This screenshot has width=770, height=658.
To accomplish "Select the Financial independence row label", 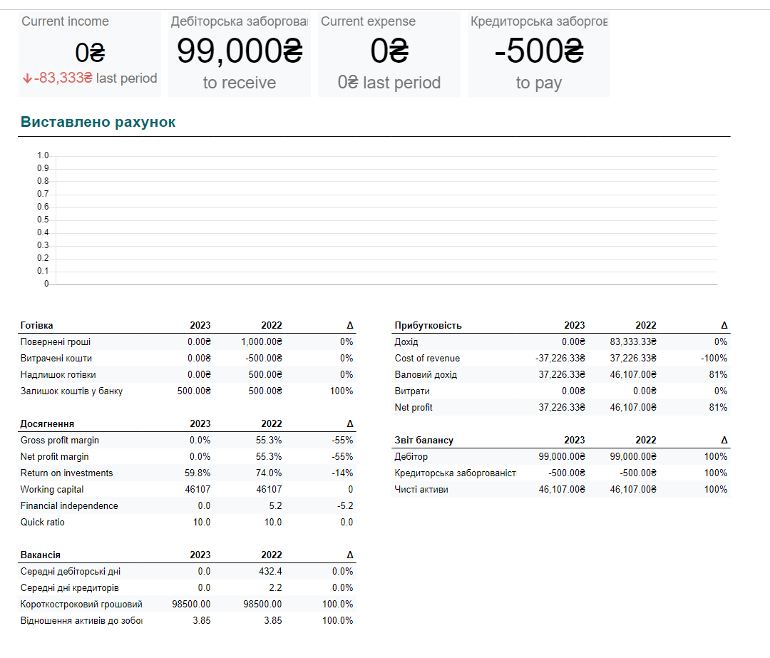I will [69, 506].
